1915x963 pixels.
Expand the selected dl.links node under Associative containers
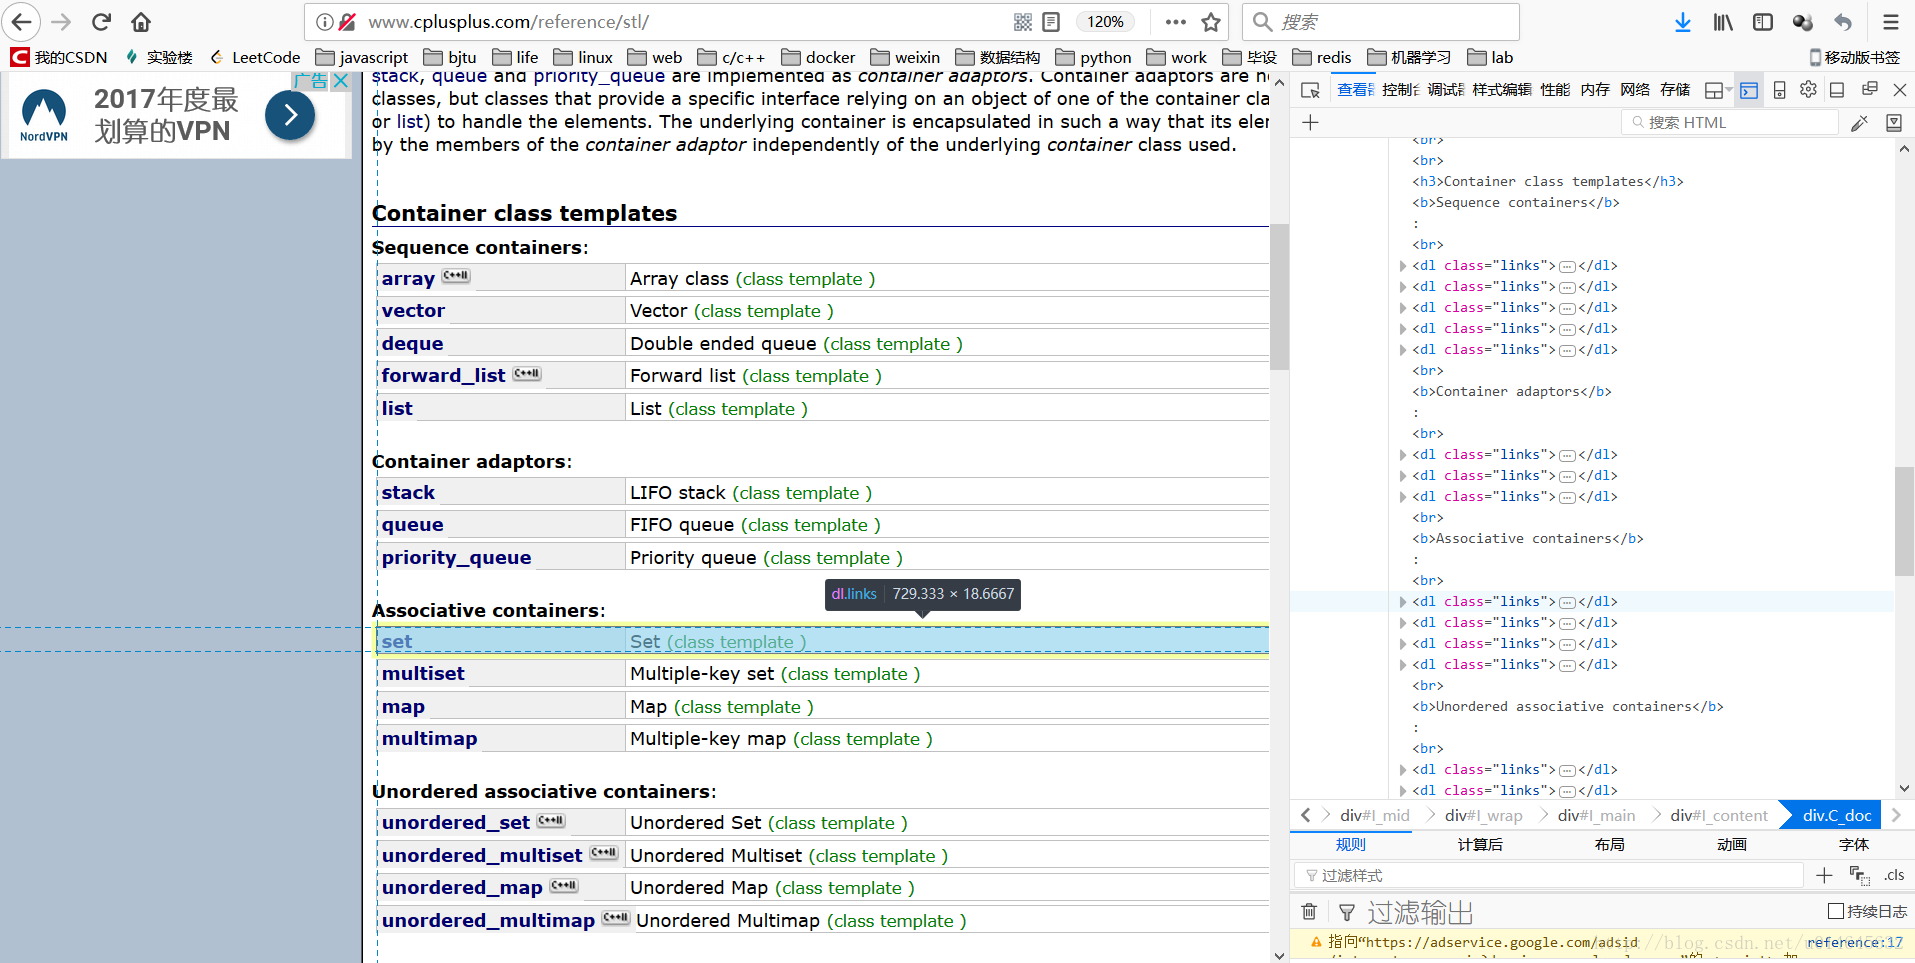[1403, 602]
